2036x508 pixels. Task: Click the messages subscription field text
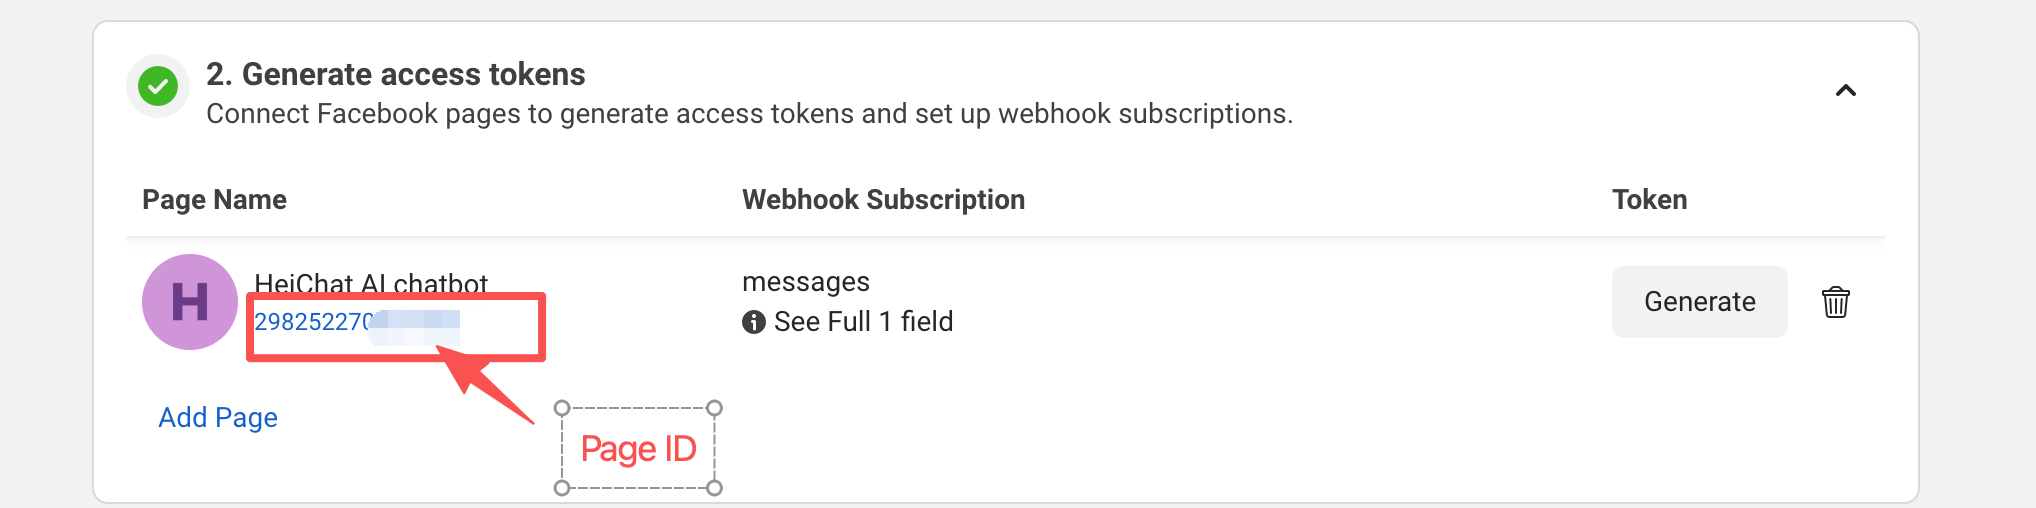805,282
